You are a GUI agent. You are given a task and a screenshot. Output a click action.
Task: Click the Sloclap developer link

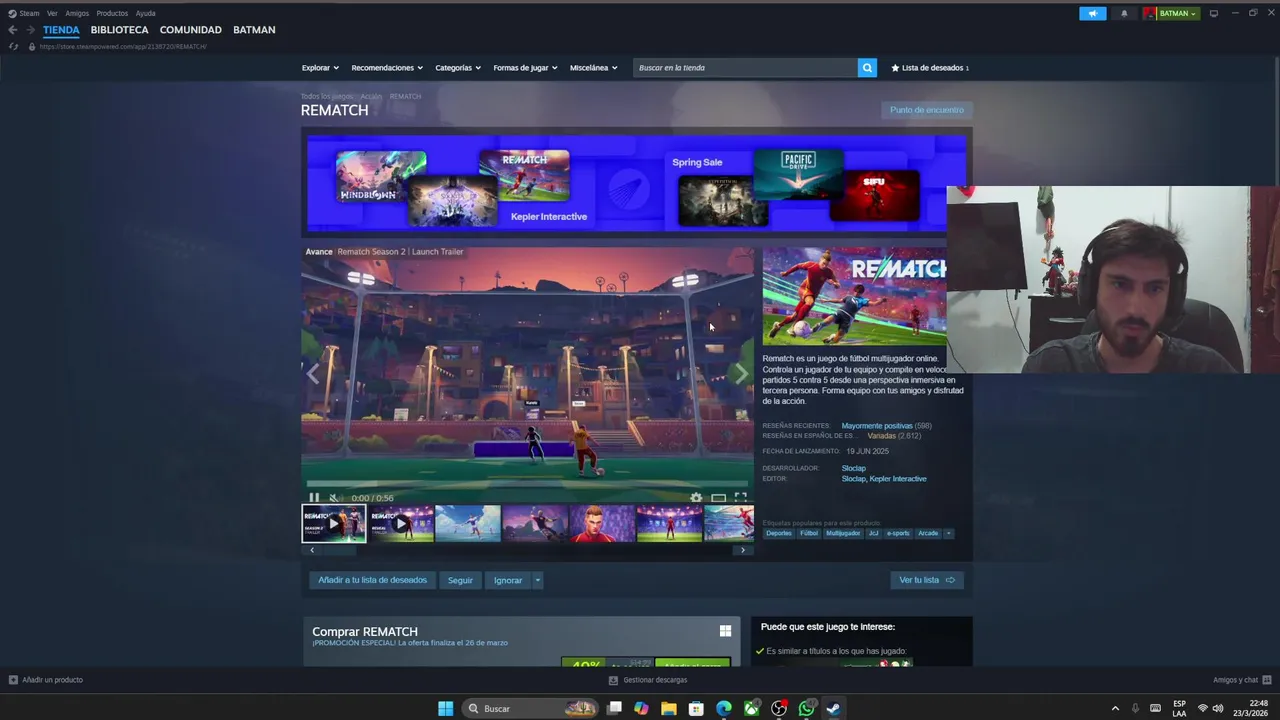point(853,468)
